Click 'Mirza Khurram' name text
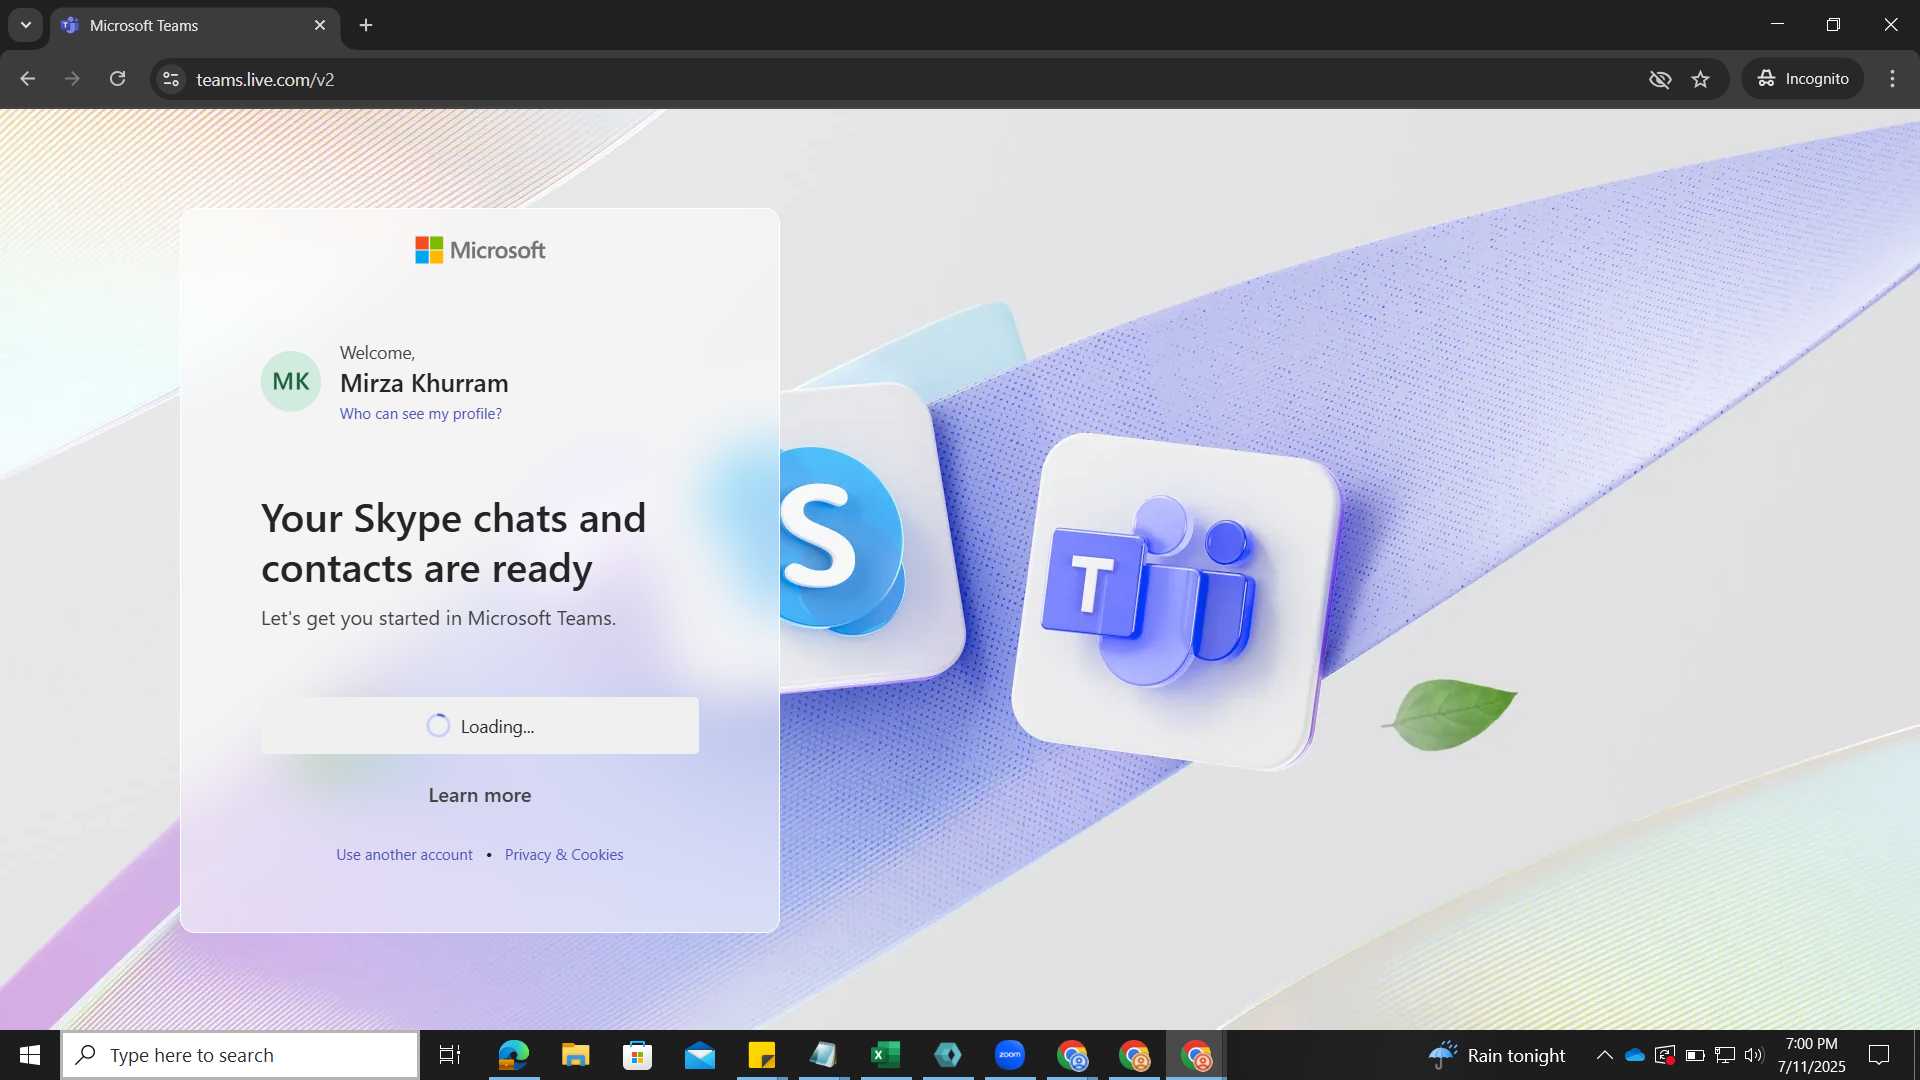1920x1080 pixels. pos(424,383)
